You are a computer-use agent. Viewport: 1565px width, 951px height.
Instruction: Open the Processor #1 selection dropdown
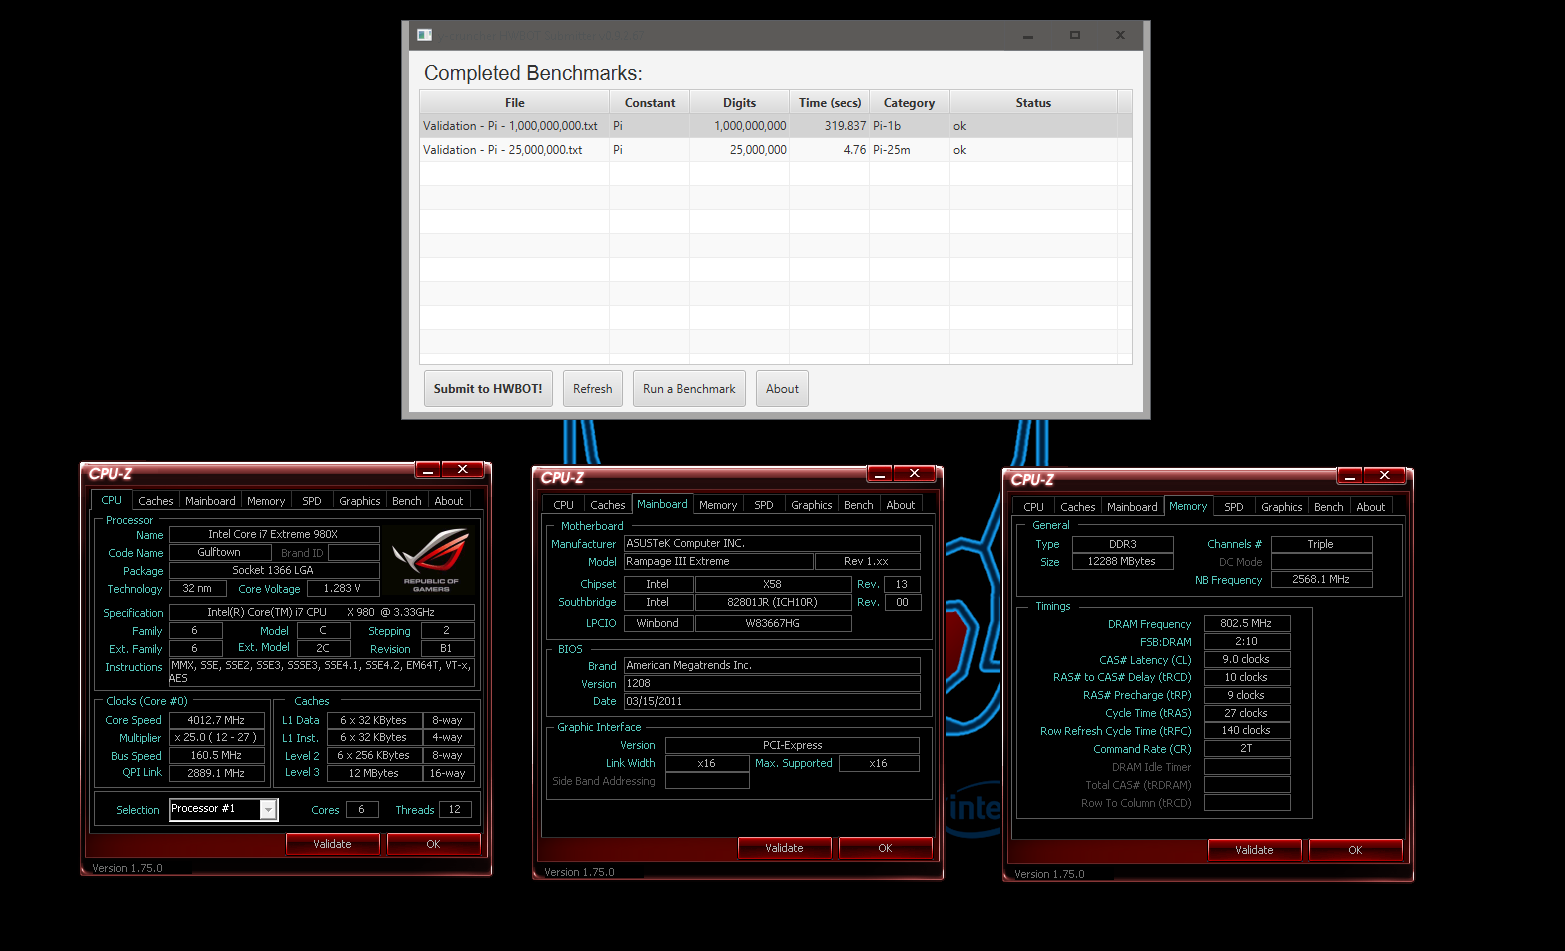[268, 809]
